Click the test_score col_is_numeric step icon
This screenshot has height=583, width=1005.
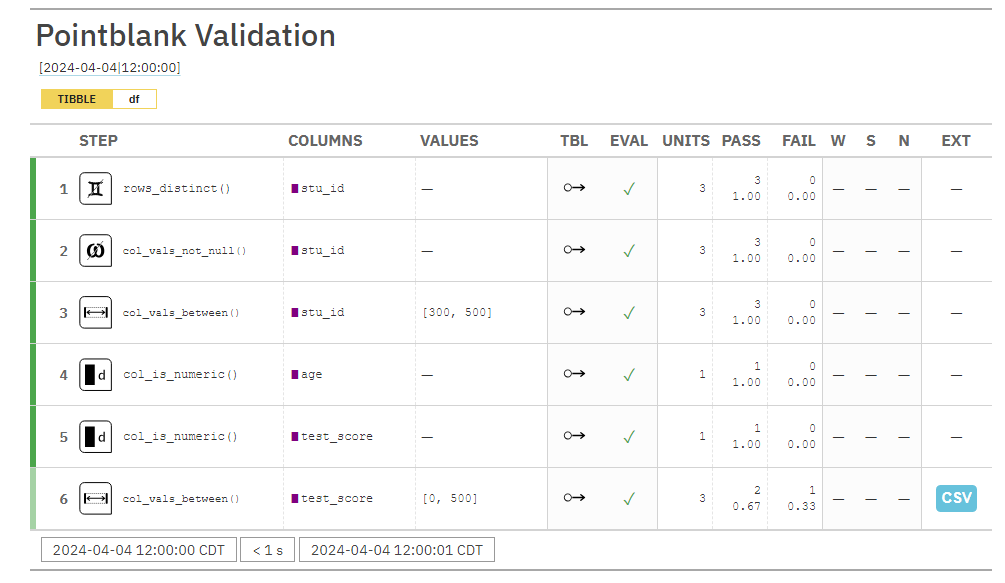point(95,436)
